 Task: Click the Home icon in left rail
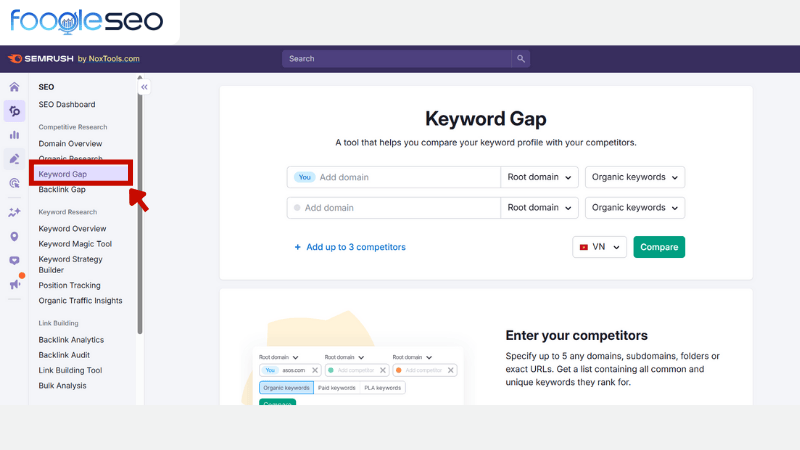(14, 87)
